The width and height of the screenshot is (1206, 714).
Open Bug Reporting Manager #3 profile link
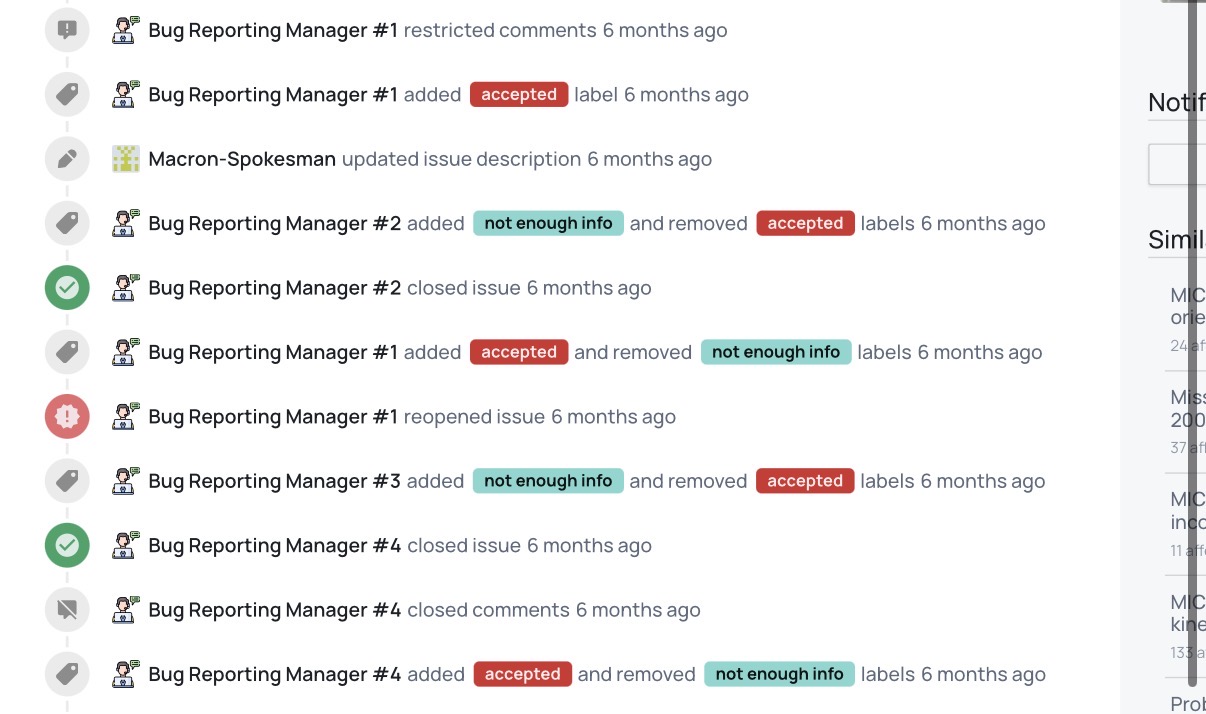[x=274, y=481]
